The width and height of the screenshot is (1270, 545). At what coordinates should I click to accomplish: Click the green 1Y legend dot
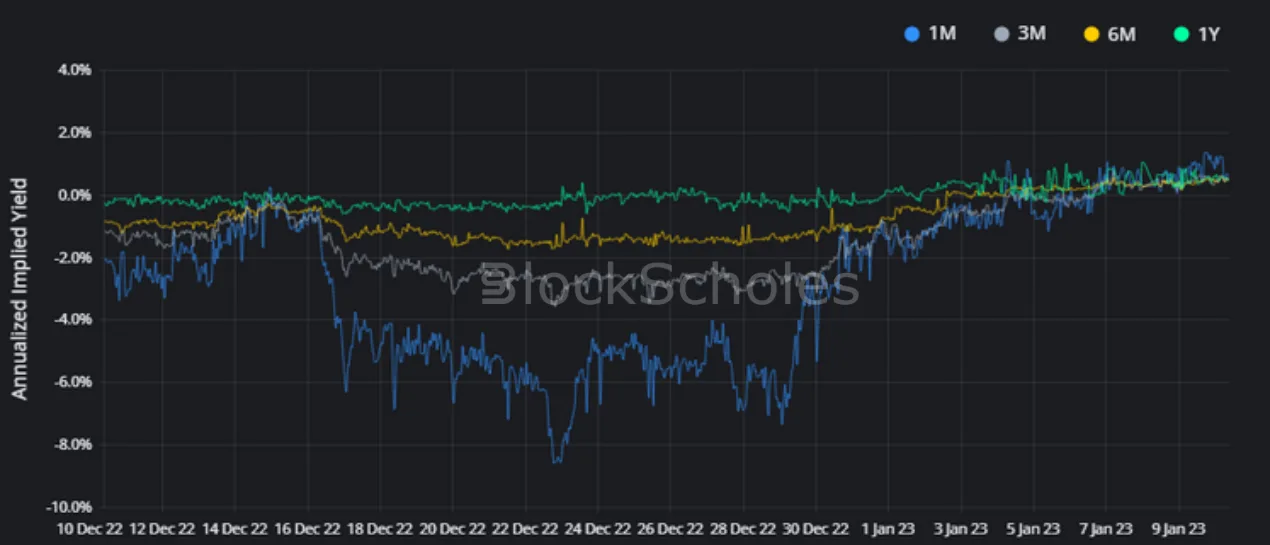coord(1180,33)
